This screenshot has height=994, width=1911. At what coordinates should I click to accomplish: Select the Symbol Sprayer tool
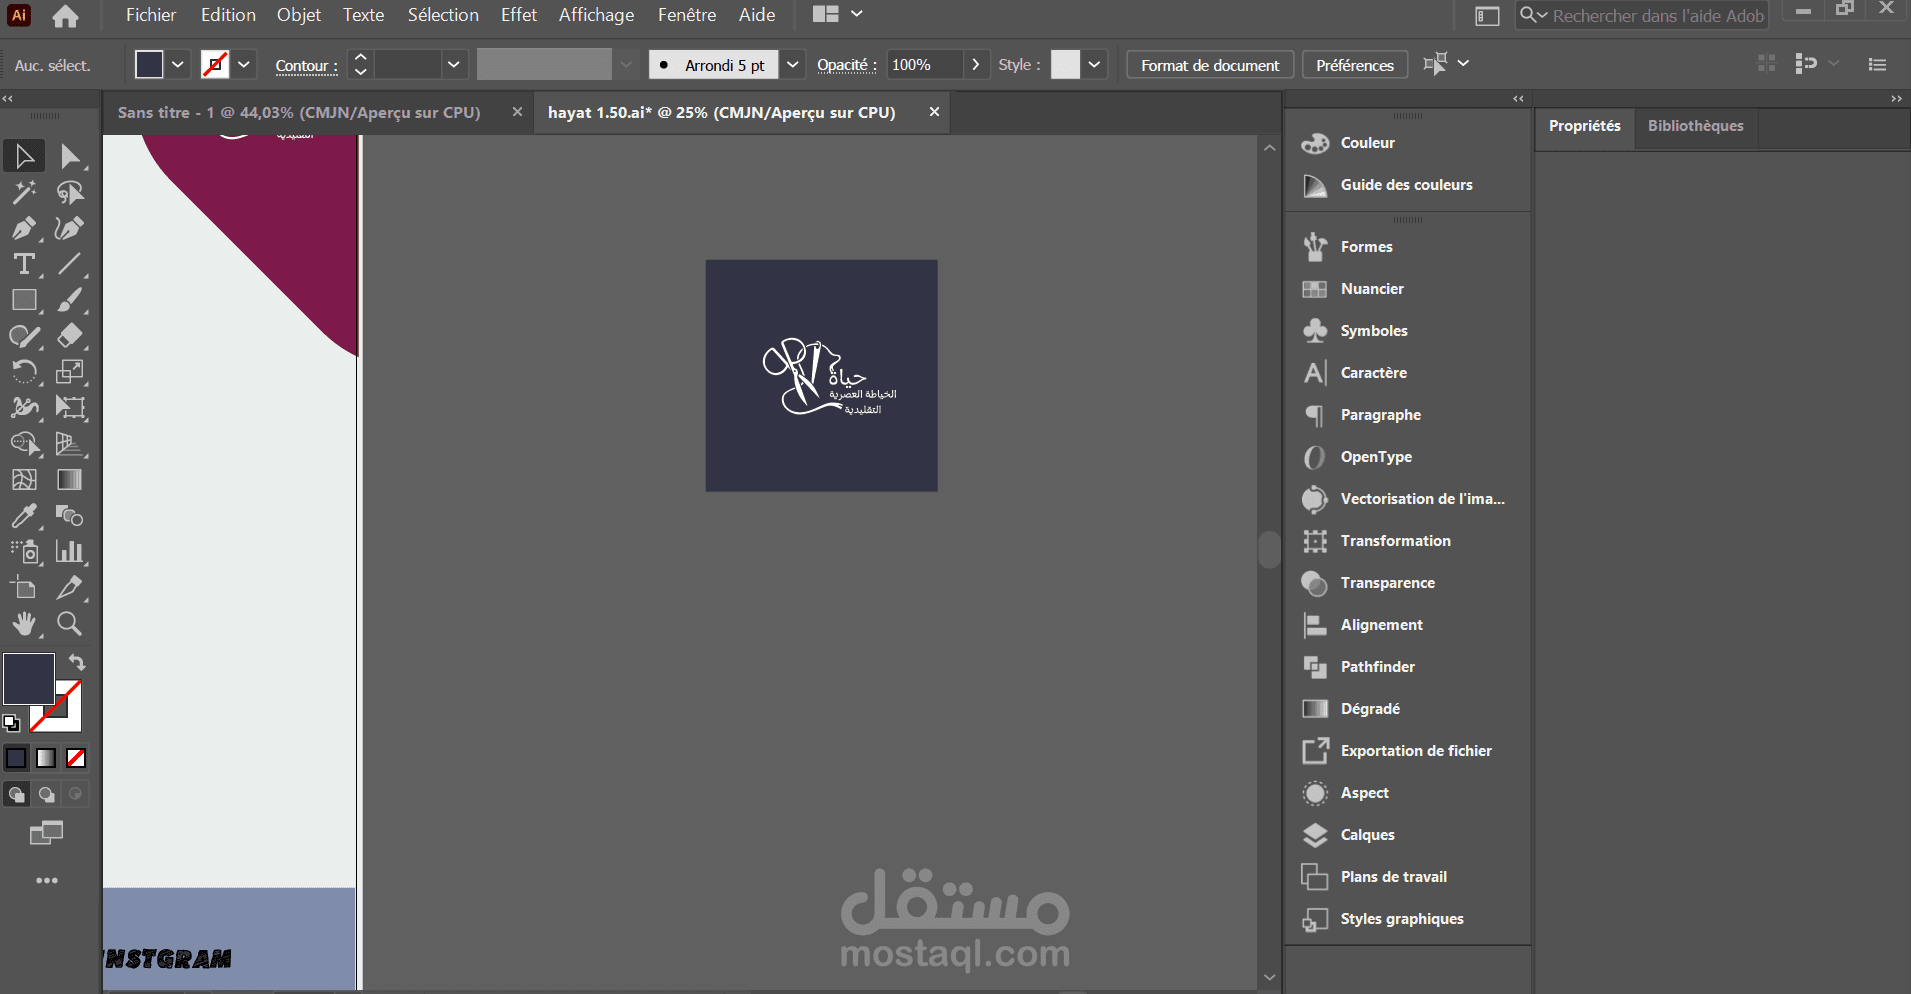pos(24,552)
